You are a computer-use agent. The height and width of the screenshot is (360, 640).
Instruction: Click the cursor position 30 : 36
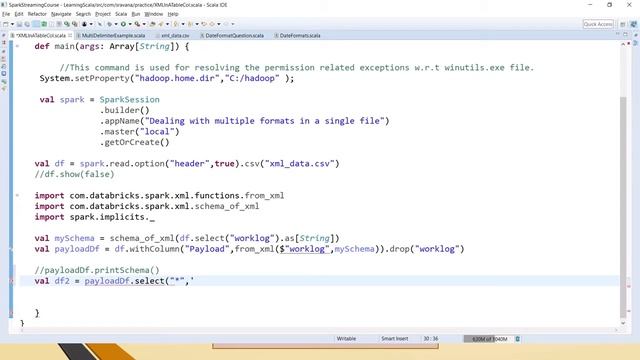(x=431, y=339)
